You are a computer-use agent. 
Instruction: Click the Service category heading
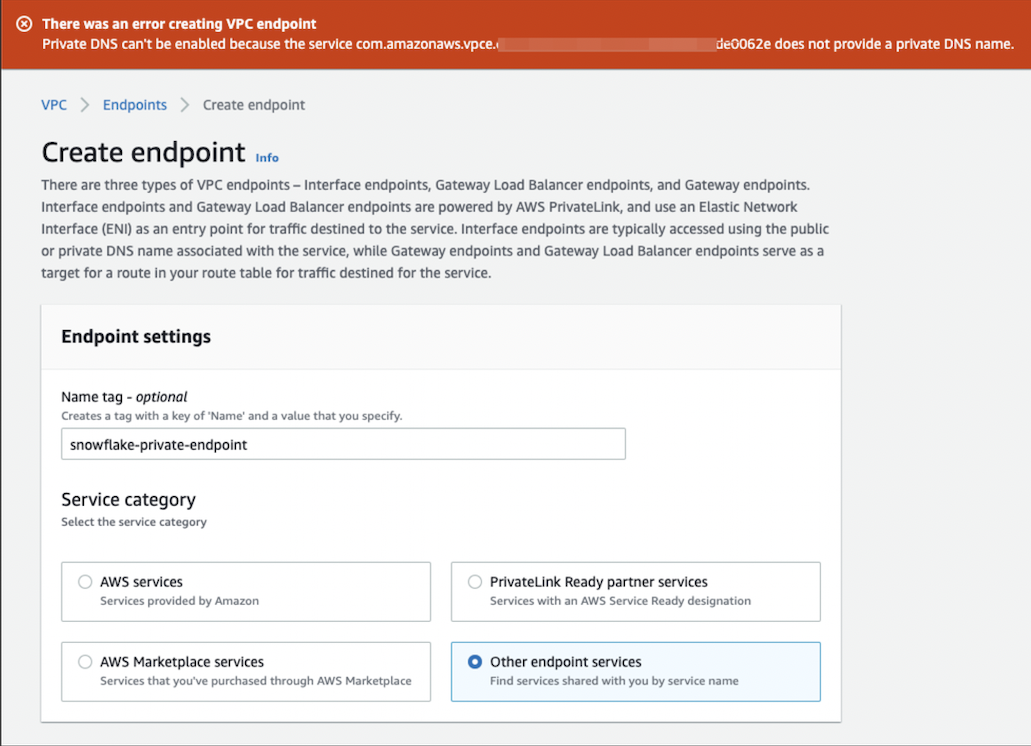128,499
